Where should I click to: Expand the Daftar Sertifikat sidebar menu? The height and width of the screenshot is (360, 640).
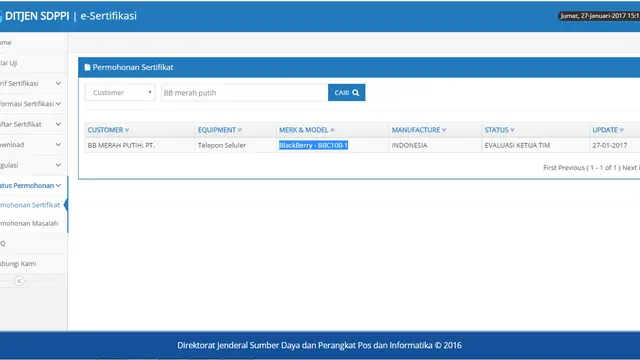(33, 124)
